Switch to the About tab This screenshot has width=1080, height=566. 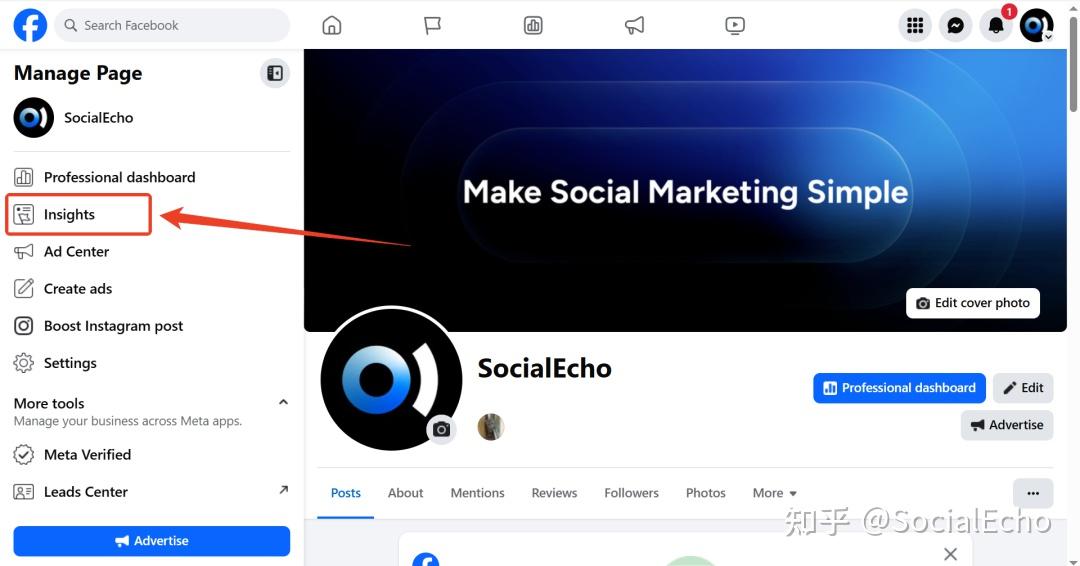click(x=405, y=493)
